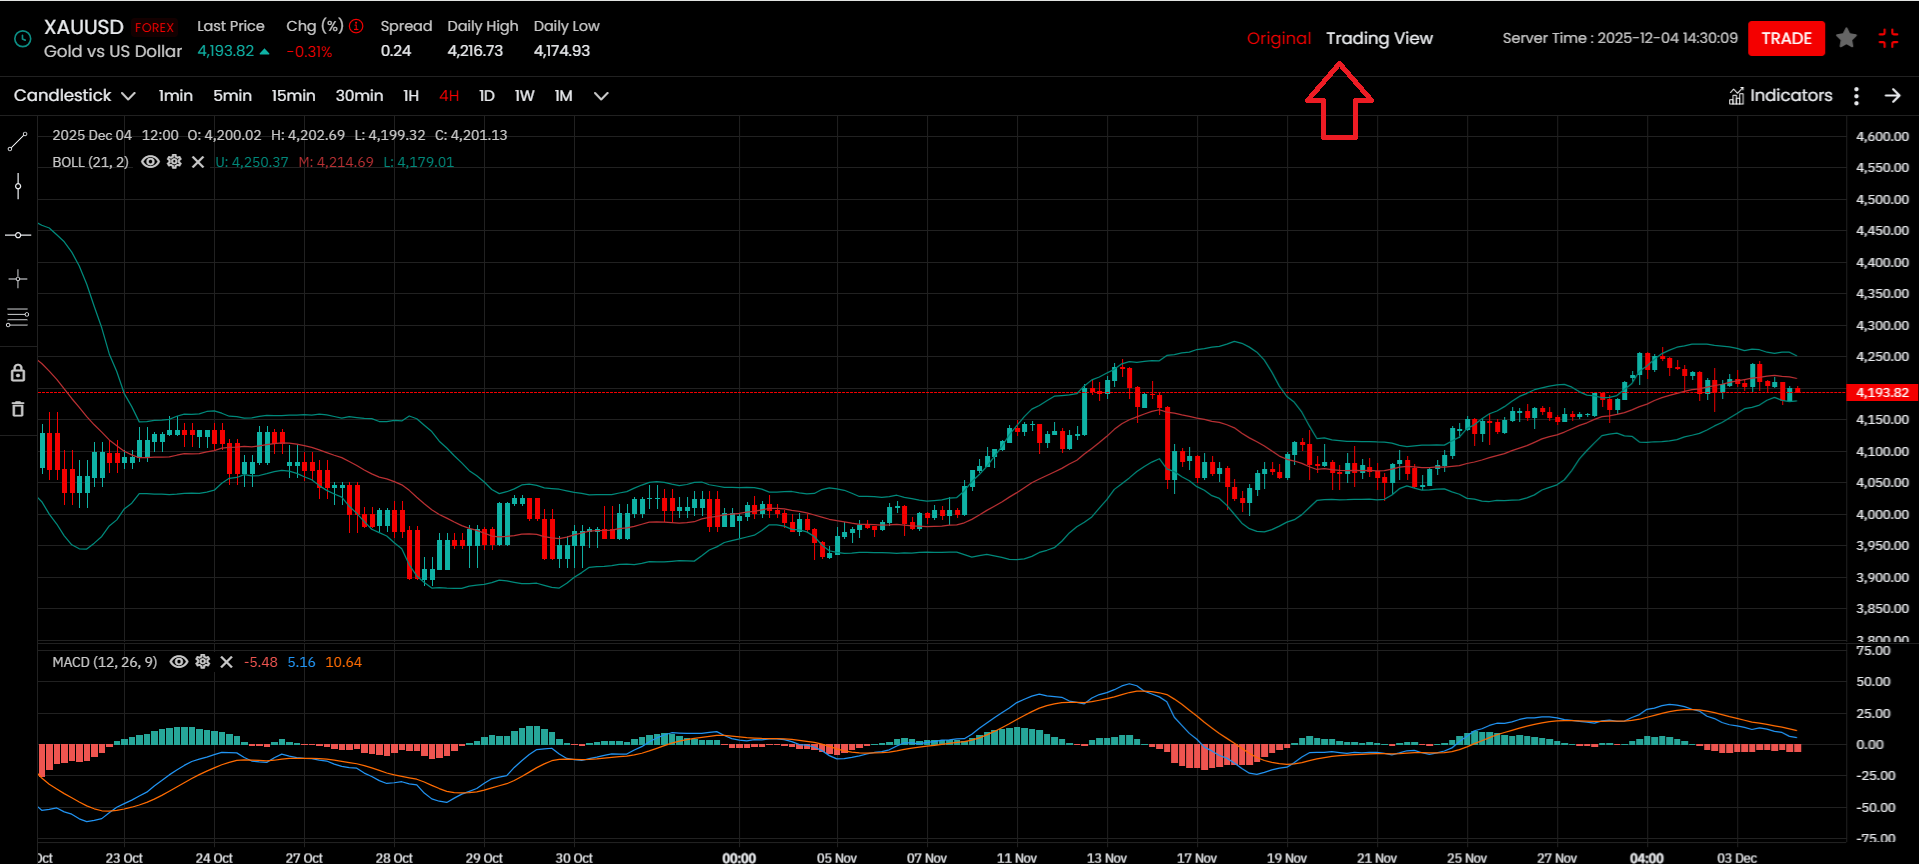Click the 4,193.82 current price label
The width and height of the screenshot is (1919, 864).
(1882, 392)
